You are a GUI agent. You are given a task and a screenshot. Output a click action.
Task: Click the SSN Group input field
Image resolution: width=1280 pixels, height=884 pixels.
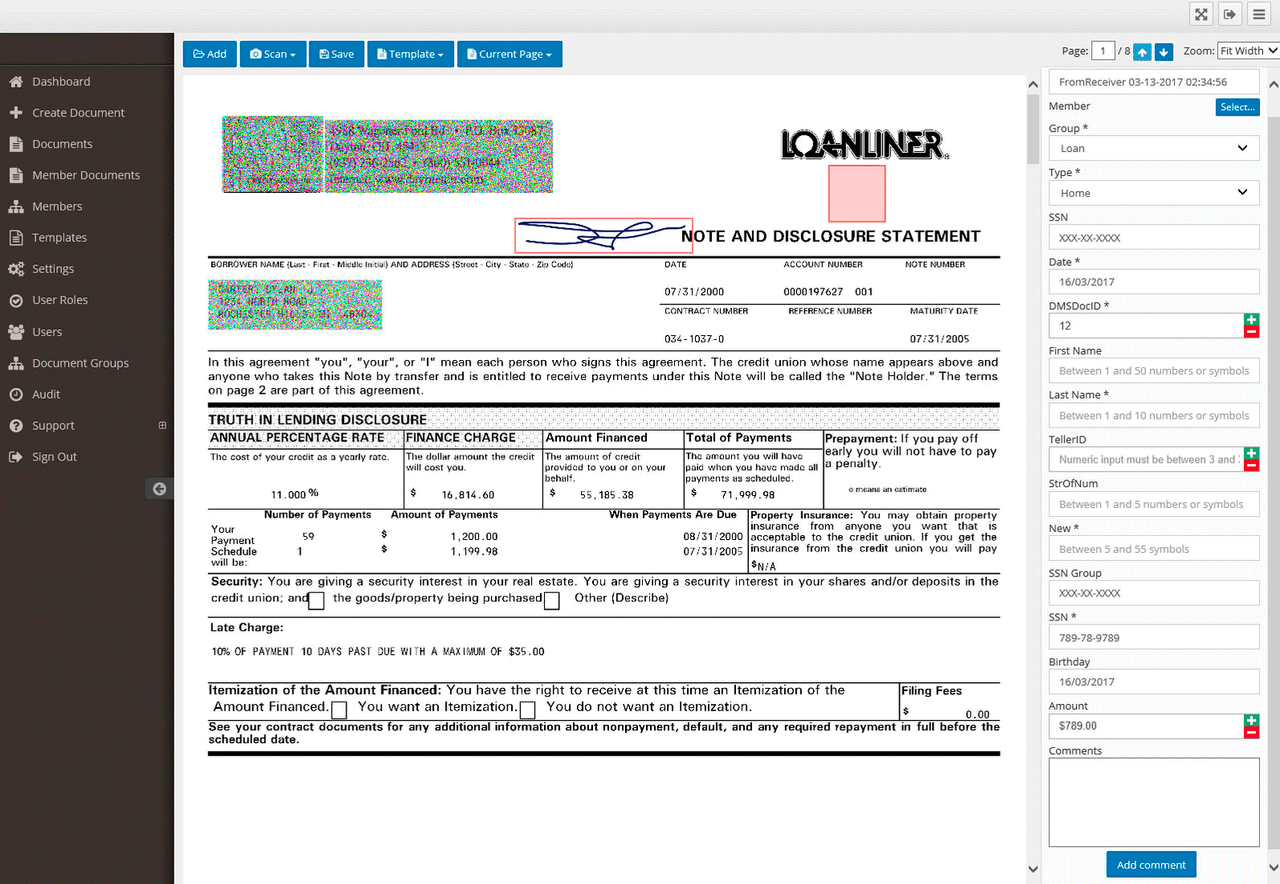[x=1154, y=593]
